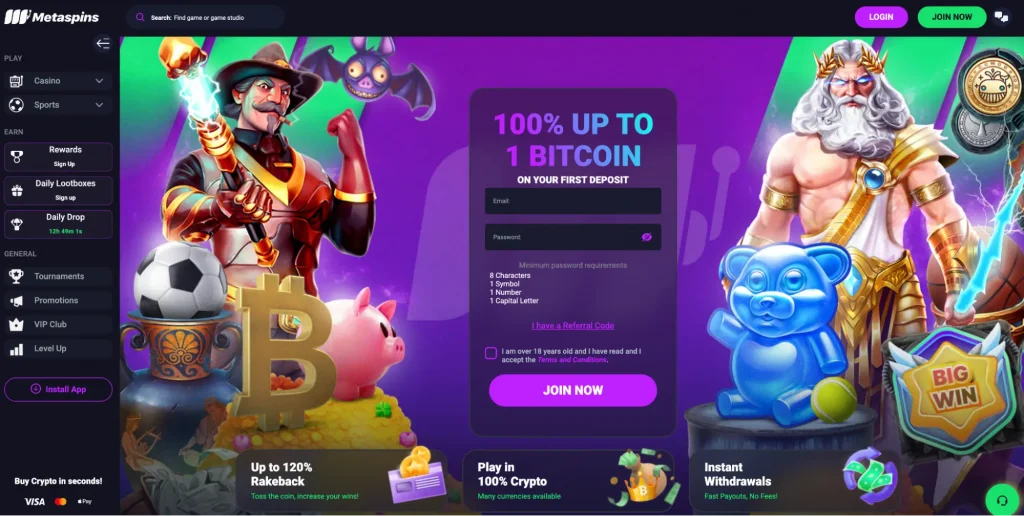Click the VIP Club crown icon
Screen dimensions: 1024x516
click(x=16, y=325)
